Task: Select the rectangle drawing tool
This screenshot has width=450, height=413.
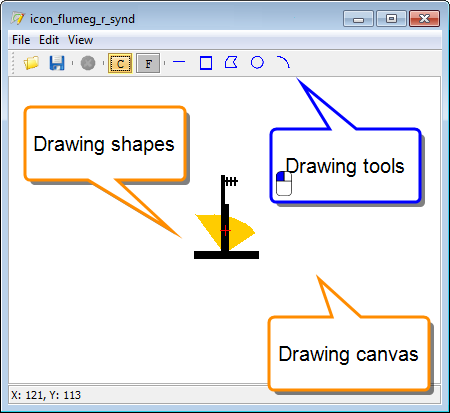Action: 206,63
